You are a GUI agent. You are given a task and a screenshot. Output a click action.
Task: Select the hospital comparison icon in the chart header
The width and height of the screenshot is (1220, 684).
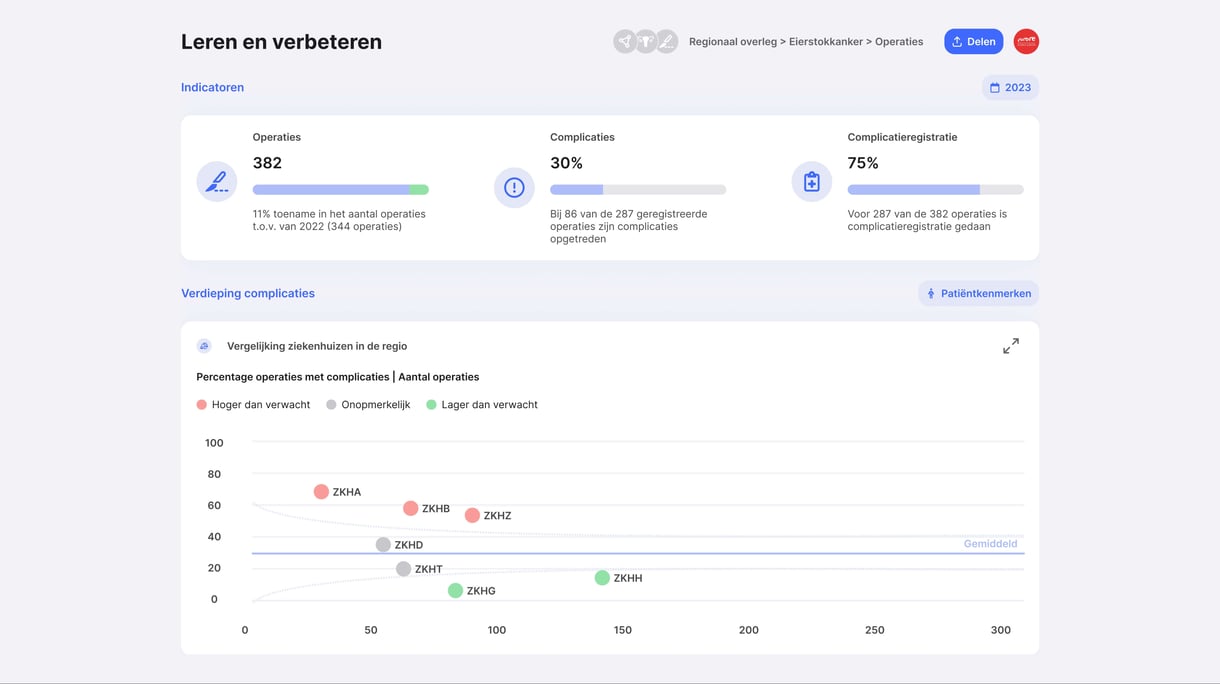(x=204, y=345)
